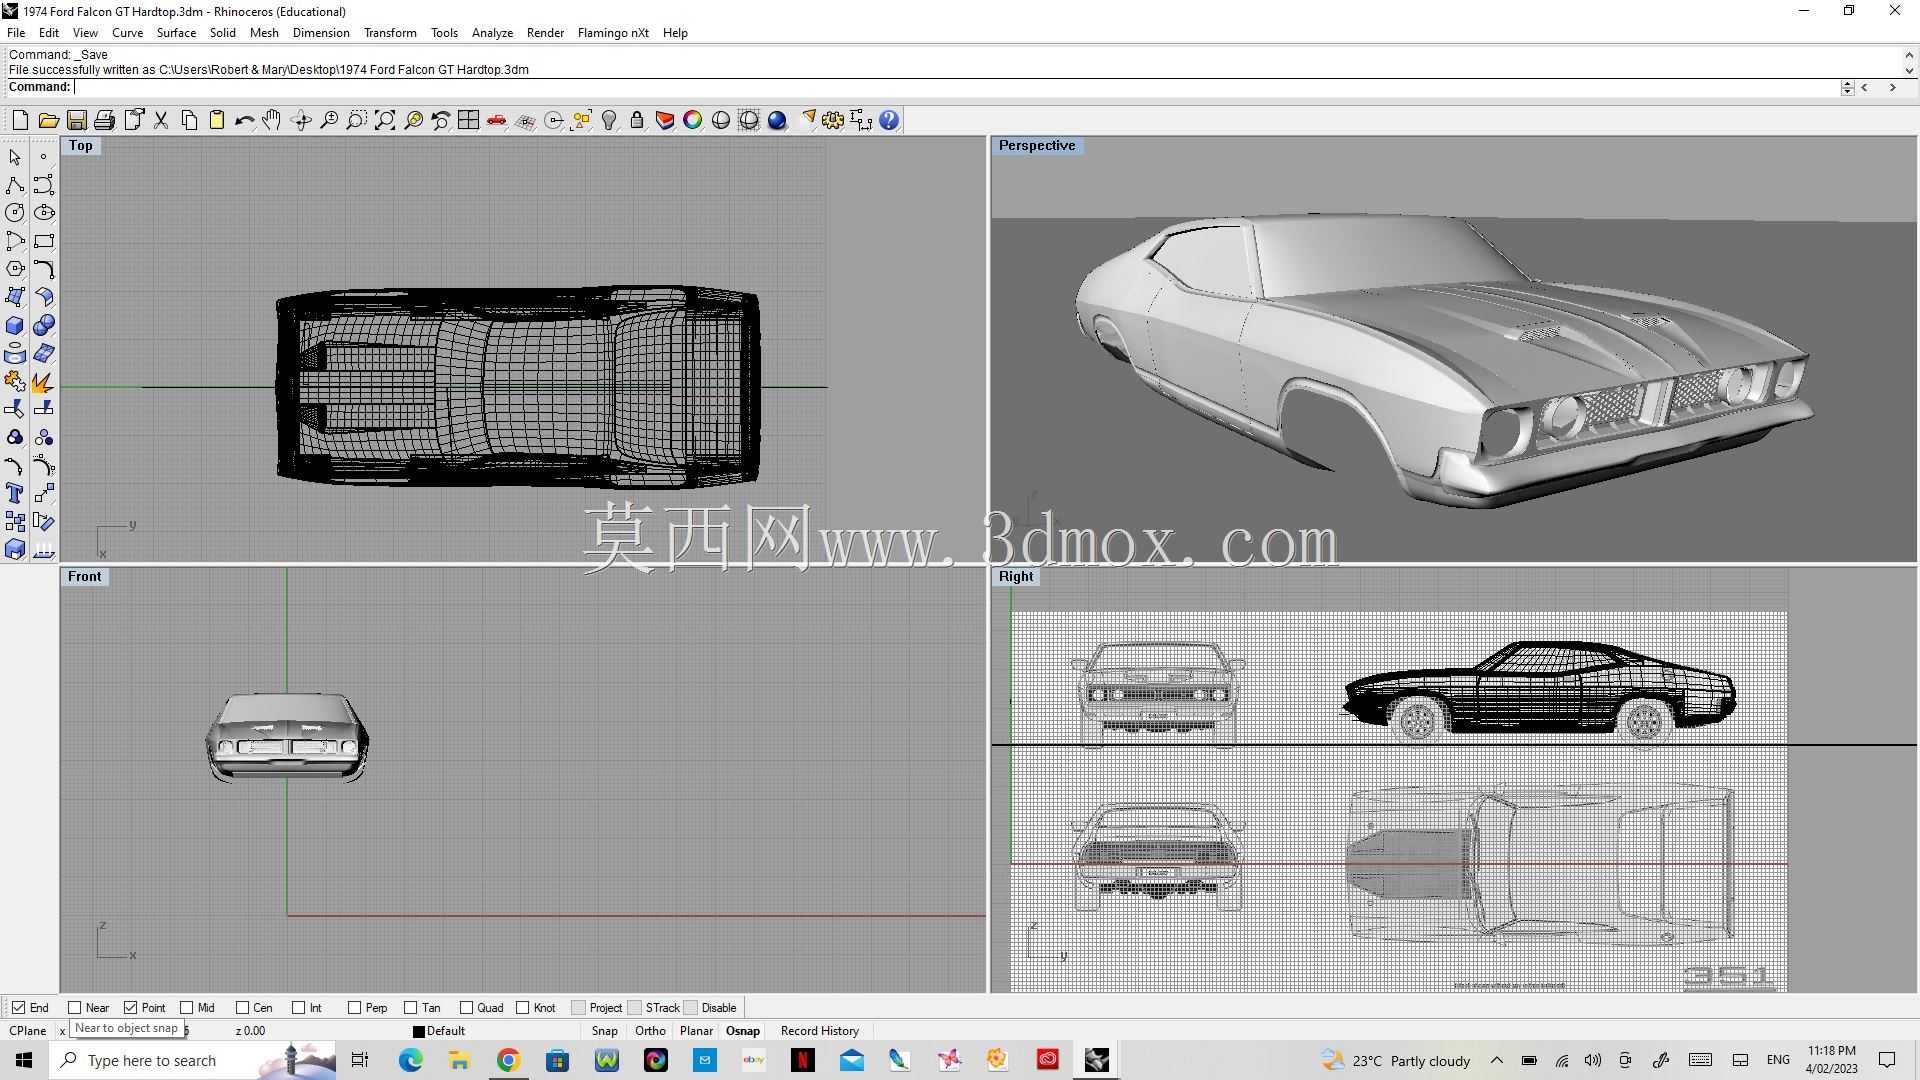This screenshot has height=1080, width=1920.
Task: Click the four-viewport layout icon
Action: coord(468,121)
